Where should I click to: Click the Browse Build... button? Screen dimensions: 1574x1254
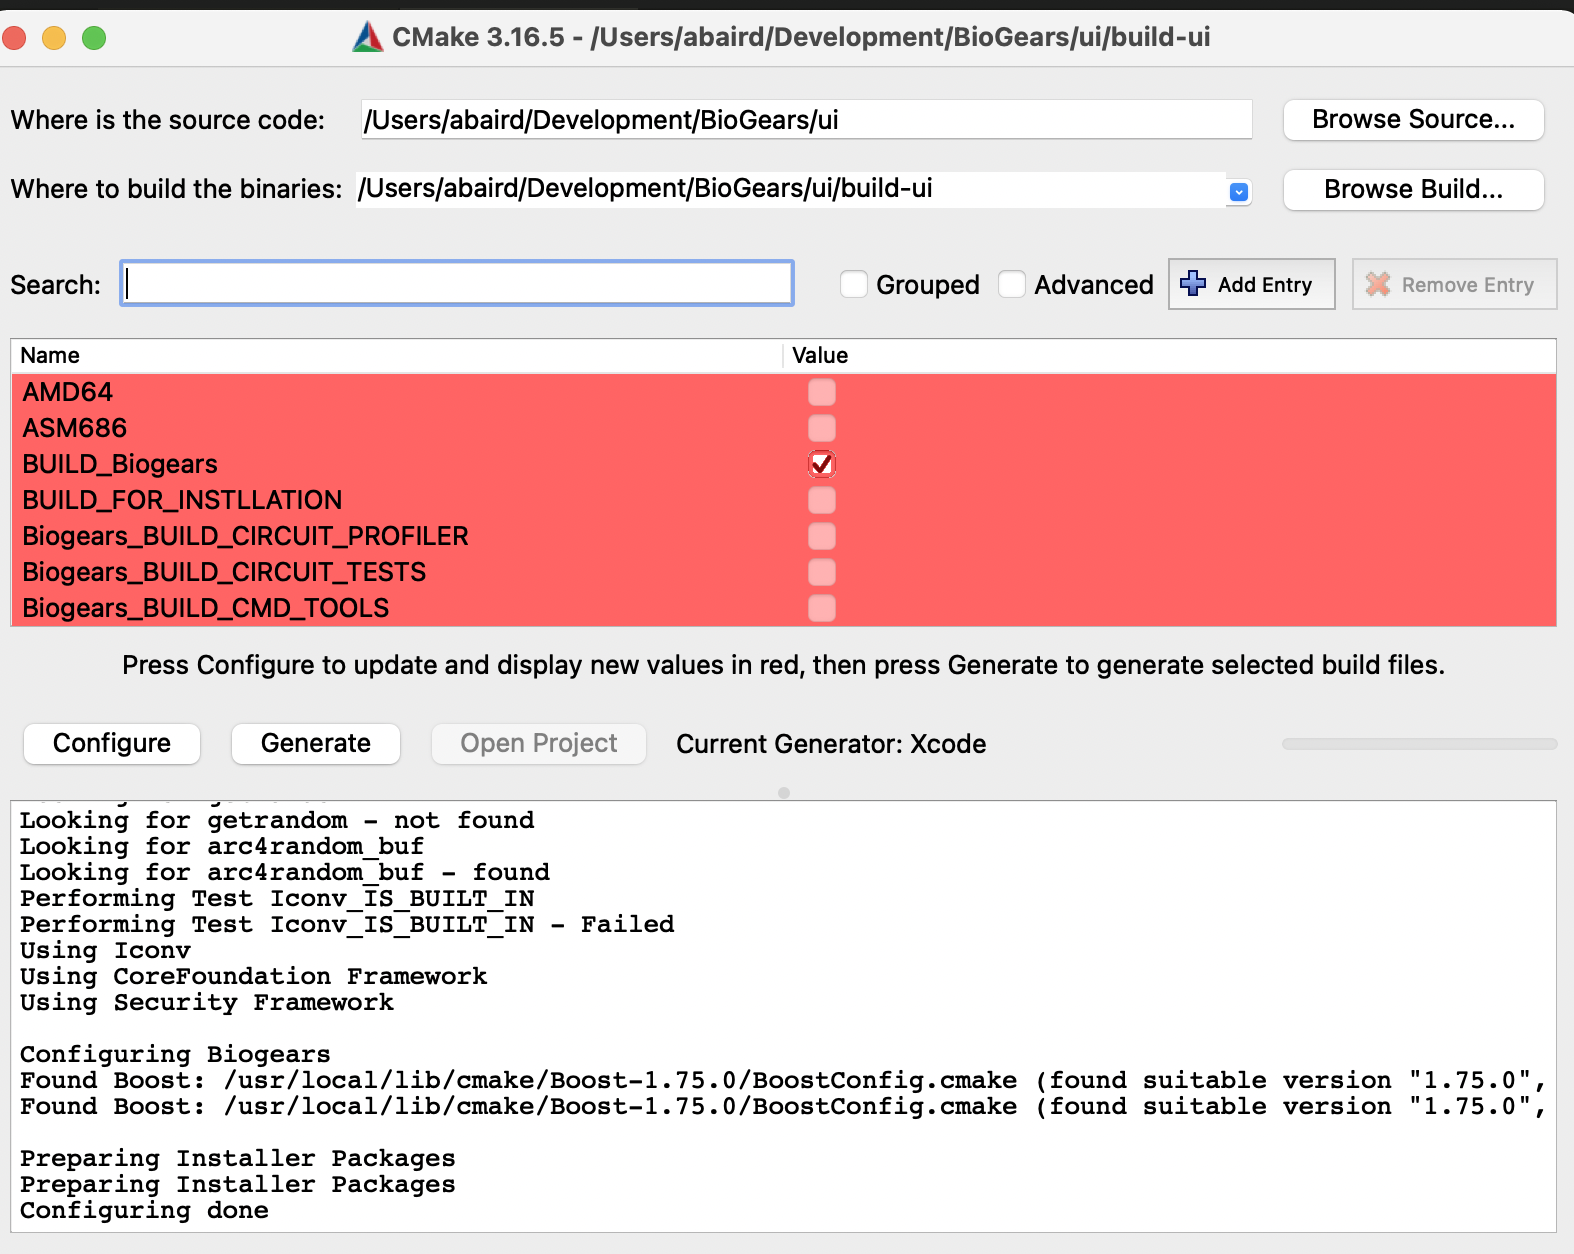(1413, 190)
